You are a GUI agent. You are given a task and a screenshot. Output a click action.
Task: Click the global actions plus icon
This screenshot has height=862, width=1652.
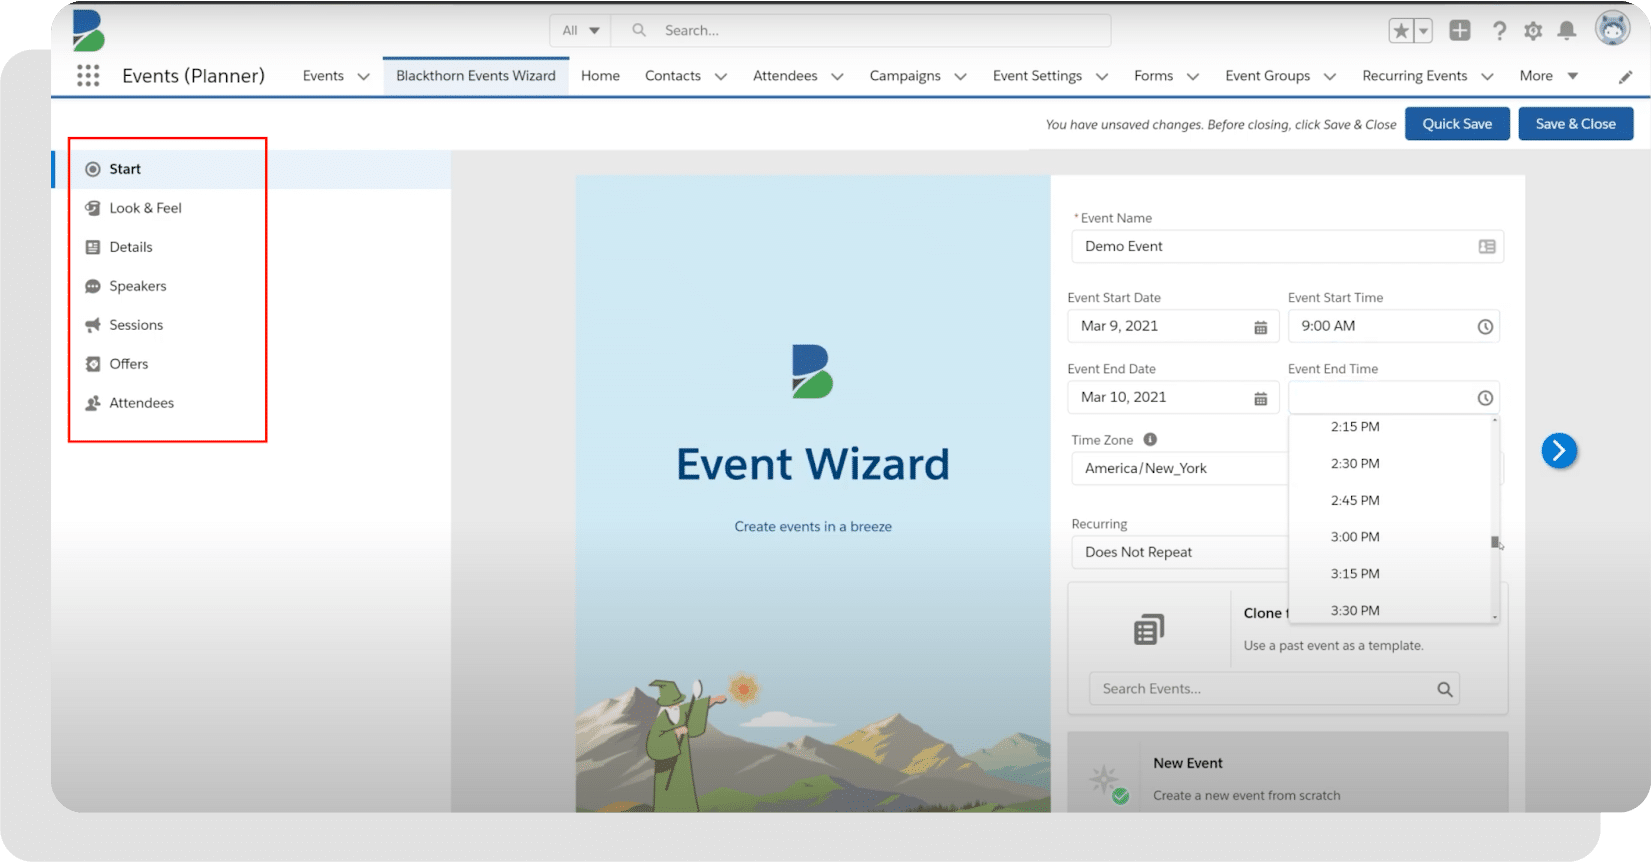coord(1460,31)
